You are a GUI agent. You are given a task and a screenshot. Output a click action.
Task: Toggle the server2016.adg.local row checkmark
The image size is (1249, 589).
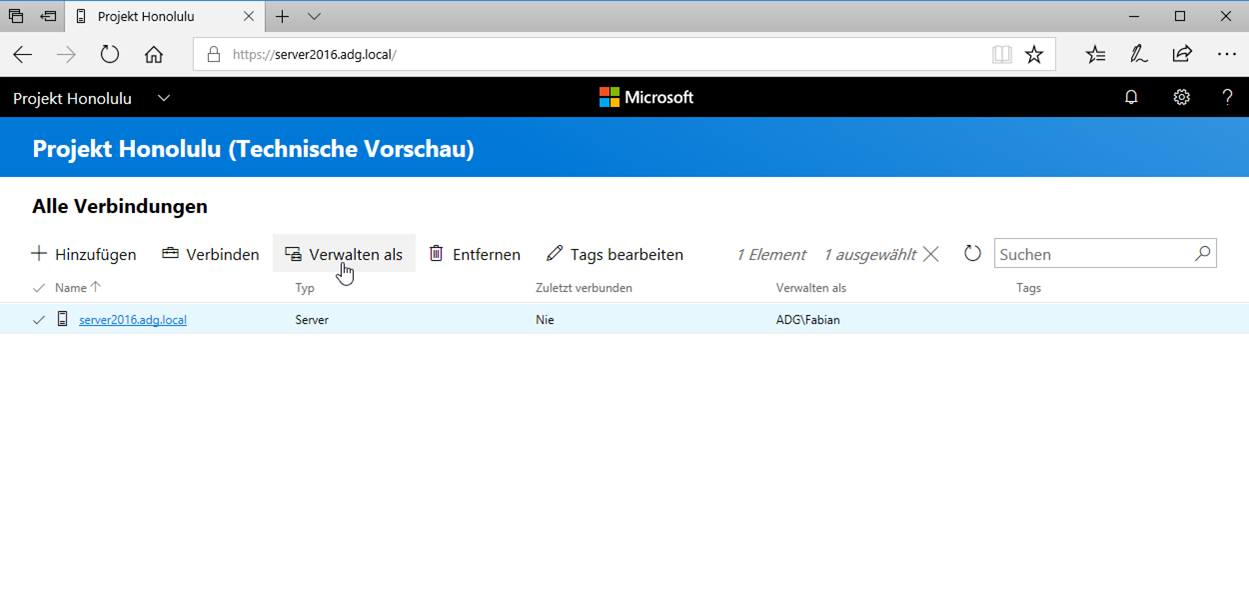coord(39,320)
